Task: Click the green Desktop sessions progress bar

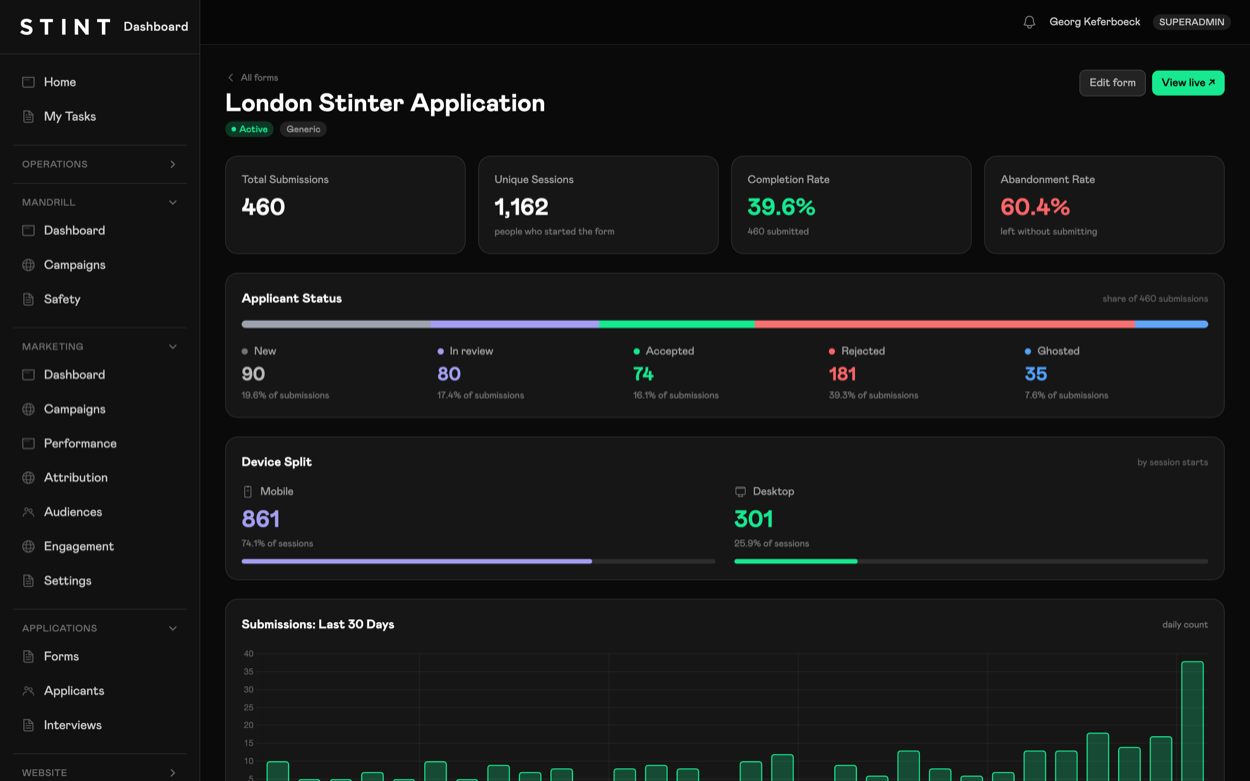Action: 796,561
